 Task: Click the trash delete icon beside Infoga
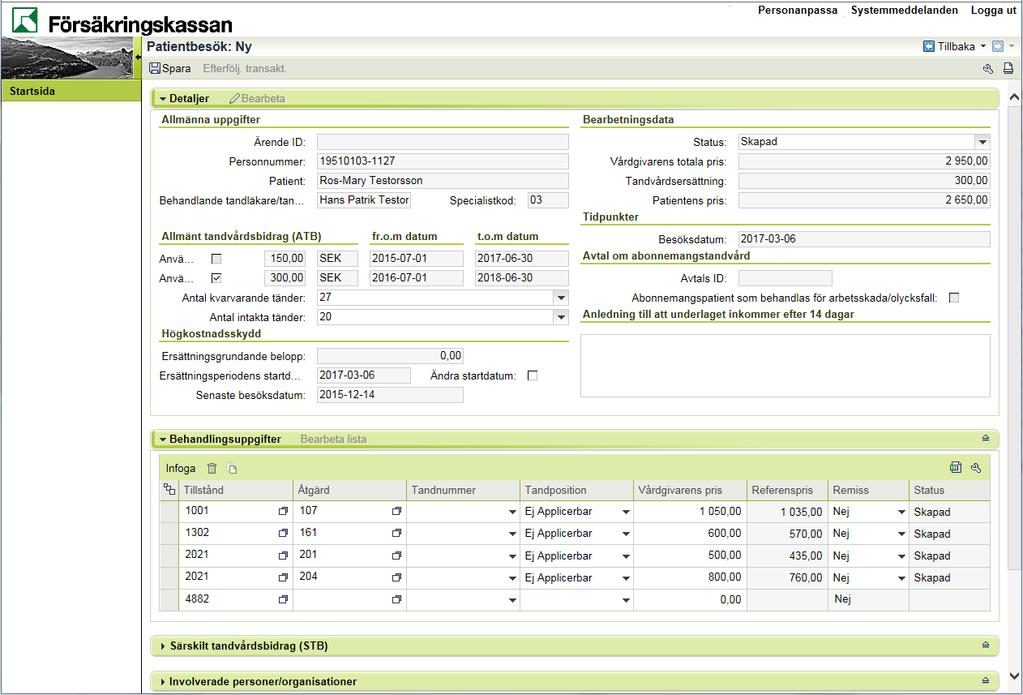click(x=211, y=468)
